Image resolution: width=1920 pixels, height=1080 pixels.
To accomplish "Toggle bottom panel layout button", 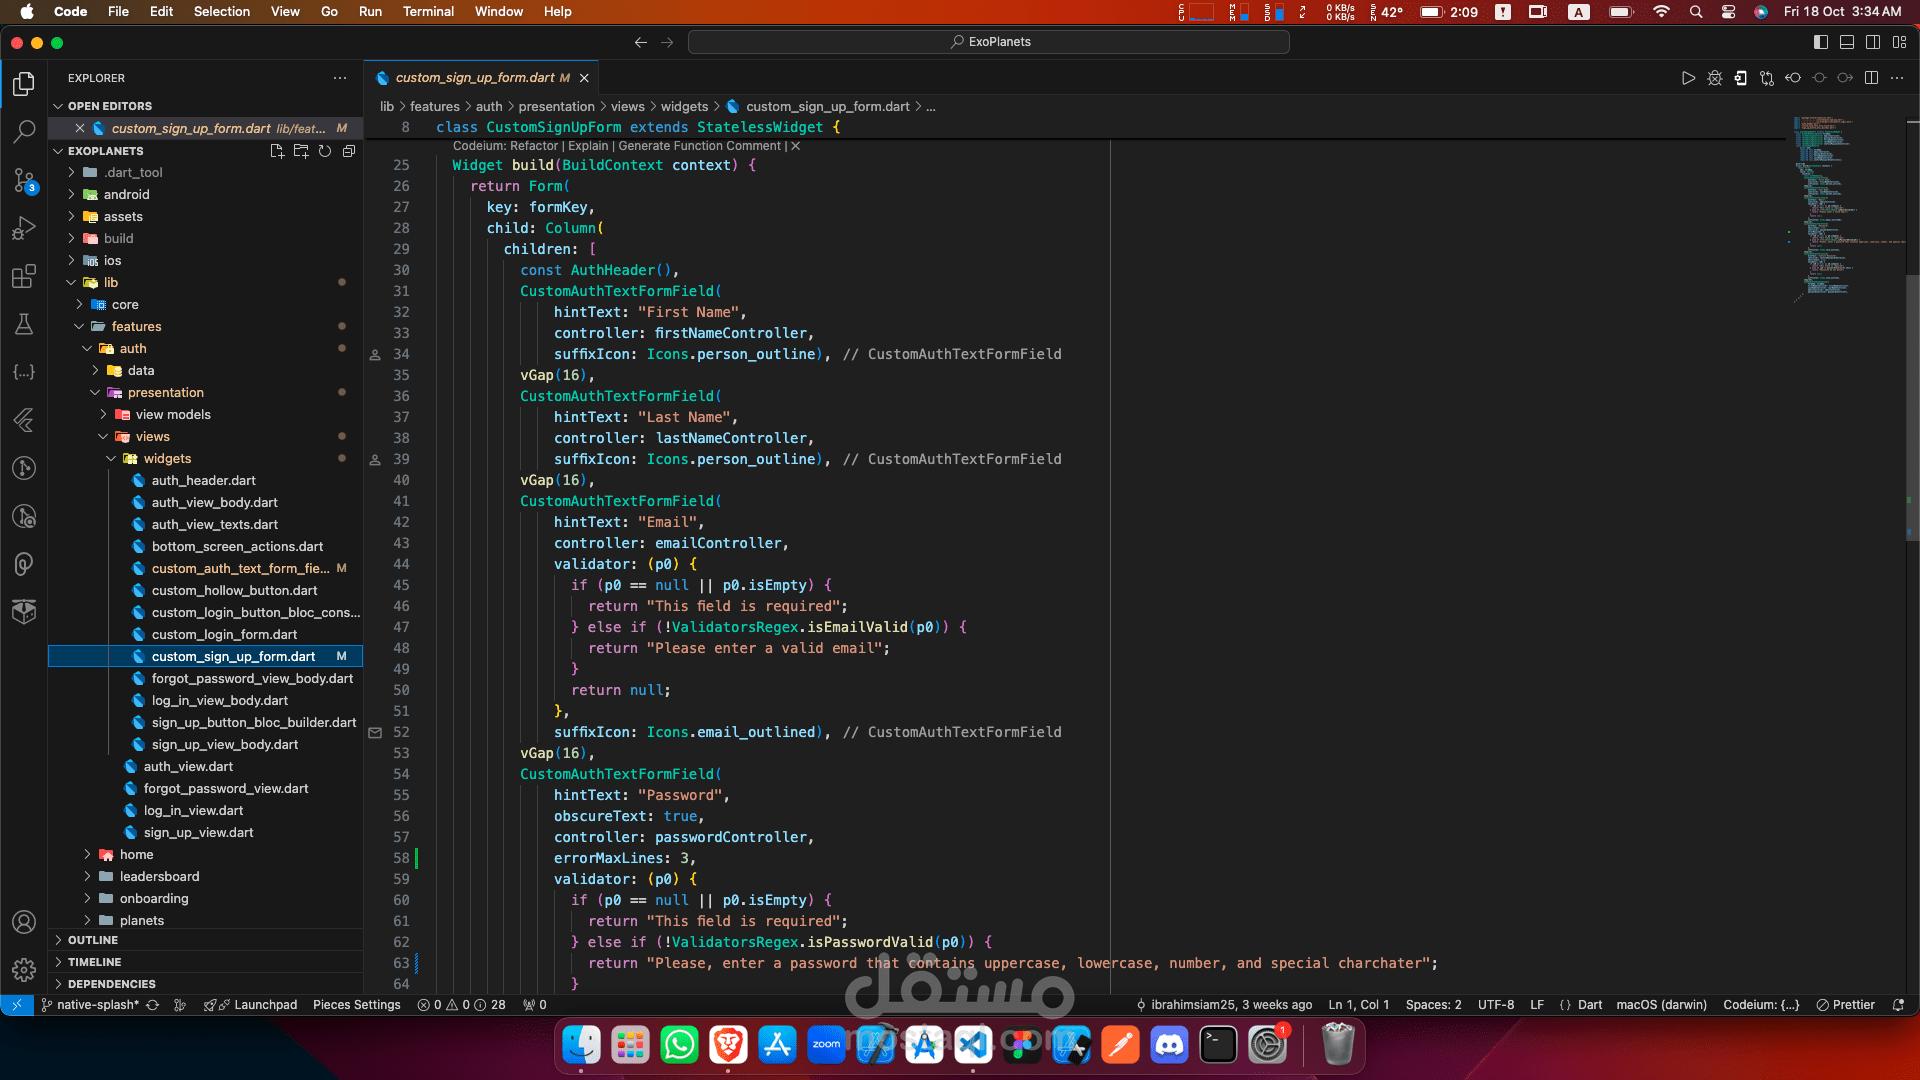I will coord(1846,42).
